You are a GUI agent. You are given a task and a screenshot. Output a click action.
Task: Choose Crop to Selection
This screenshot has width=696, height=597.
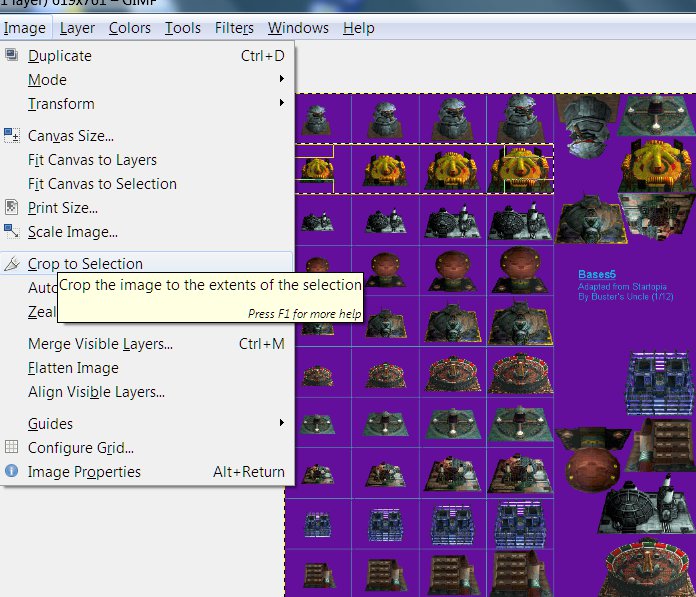tap(146, 263)
